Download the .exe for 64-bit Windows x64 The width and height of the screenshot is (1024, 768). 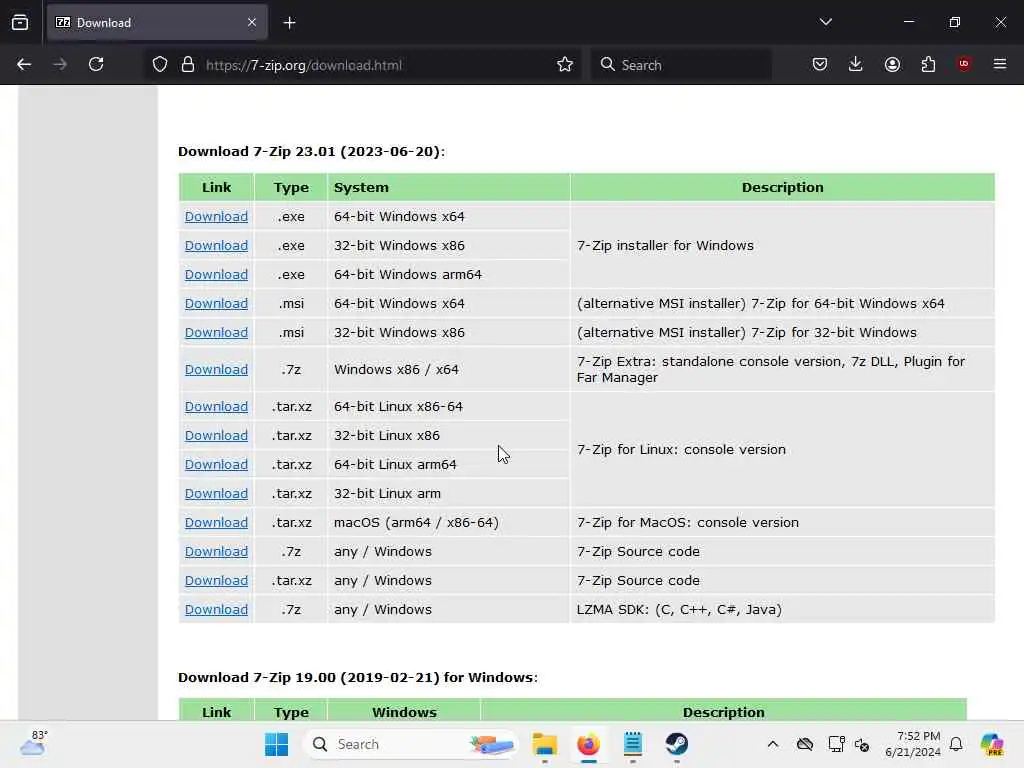216,216
